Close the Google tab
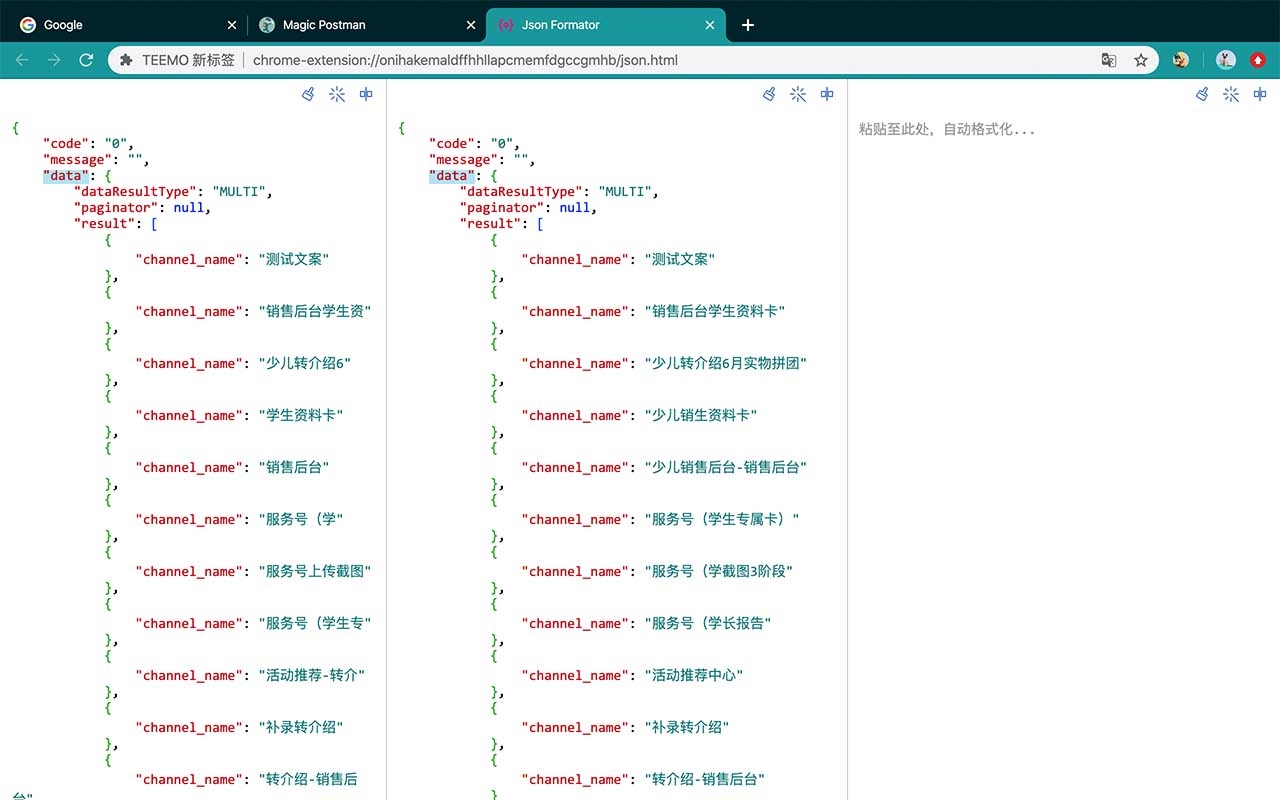Viewport: 1280px width, 800px height. pos(233,25)
